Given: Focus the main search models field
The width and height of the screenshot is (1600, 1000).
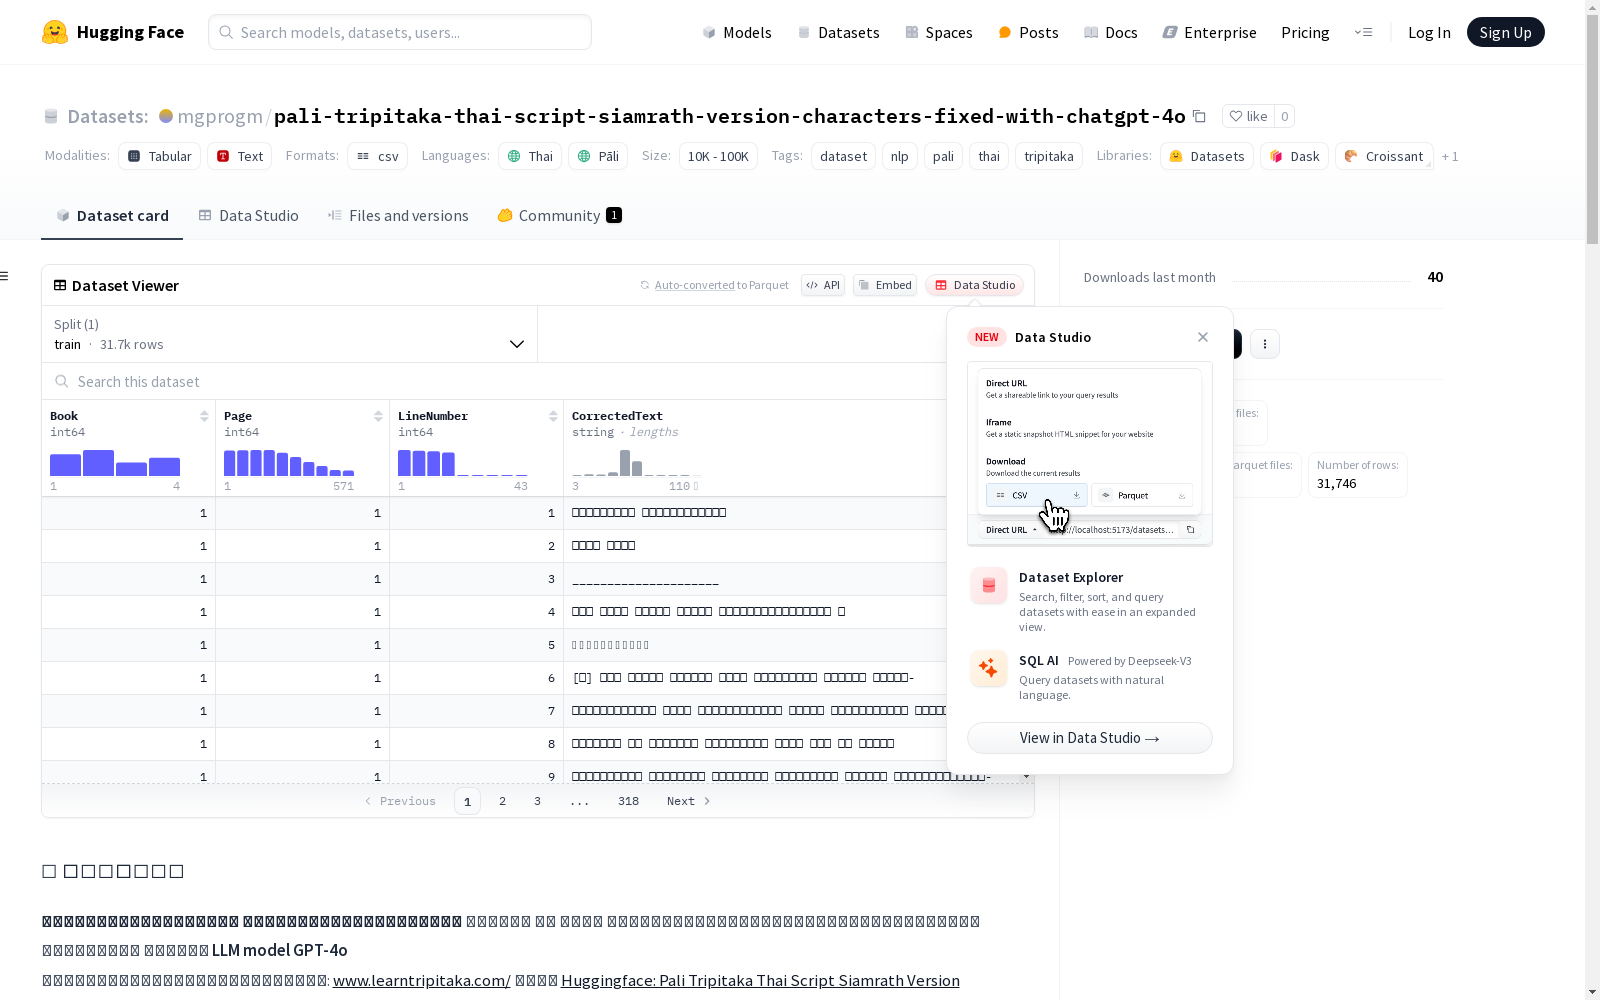Looking at the screenshot, I should [x=400, y=32].
